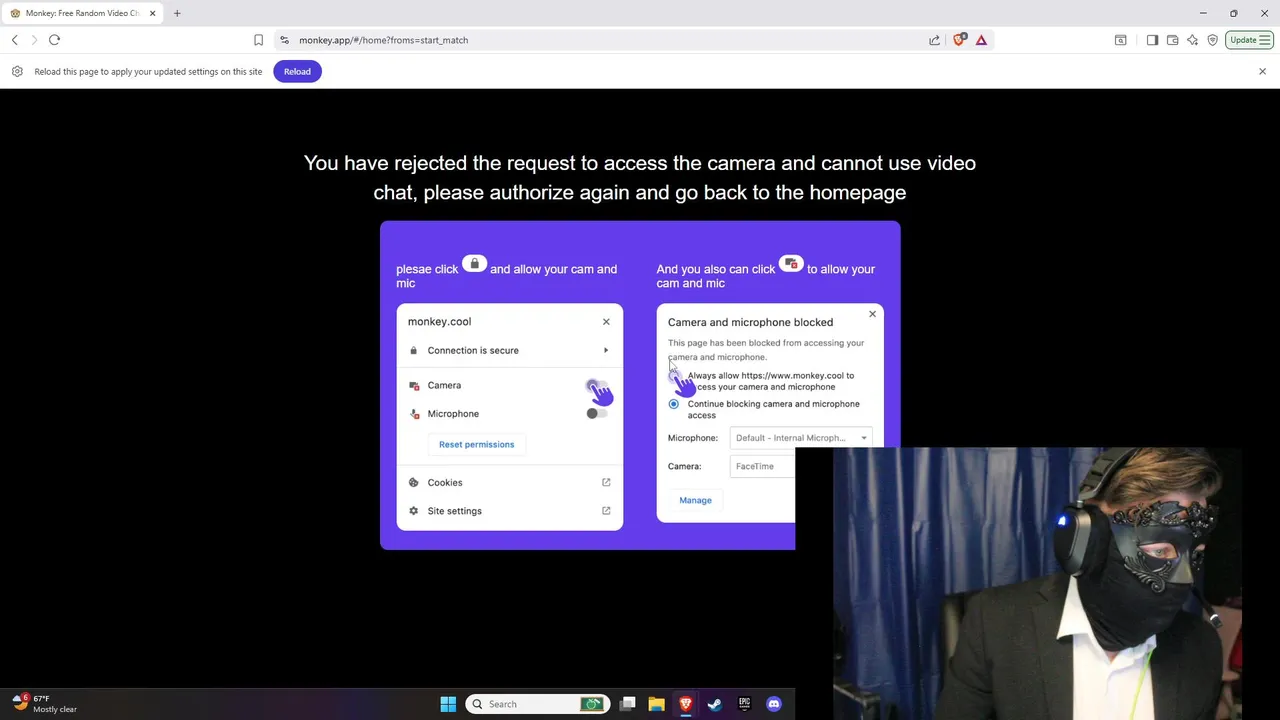Open tab search icon
This screenshot has width=1280, height=720.
coord(1120,40)
